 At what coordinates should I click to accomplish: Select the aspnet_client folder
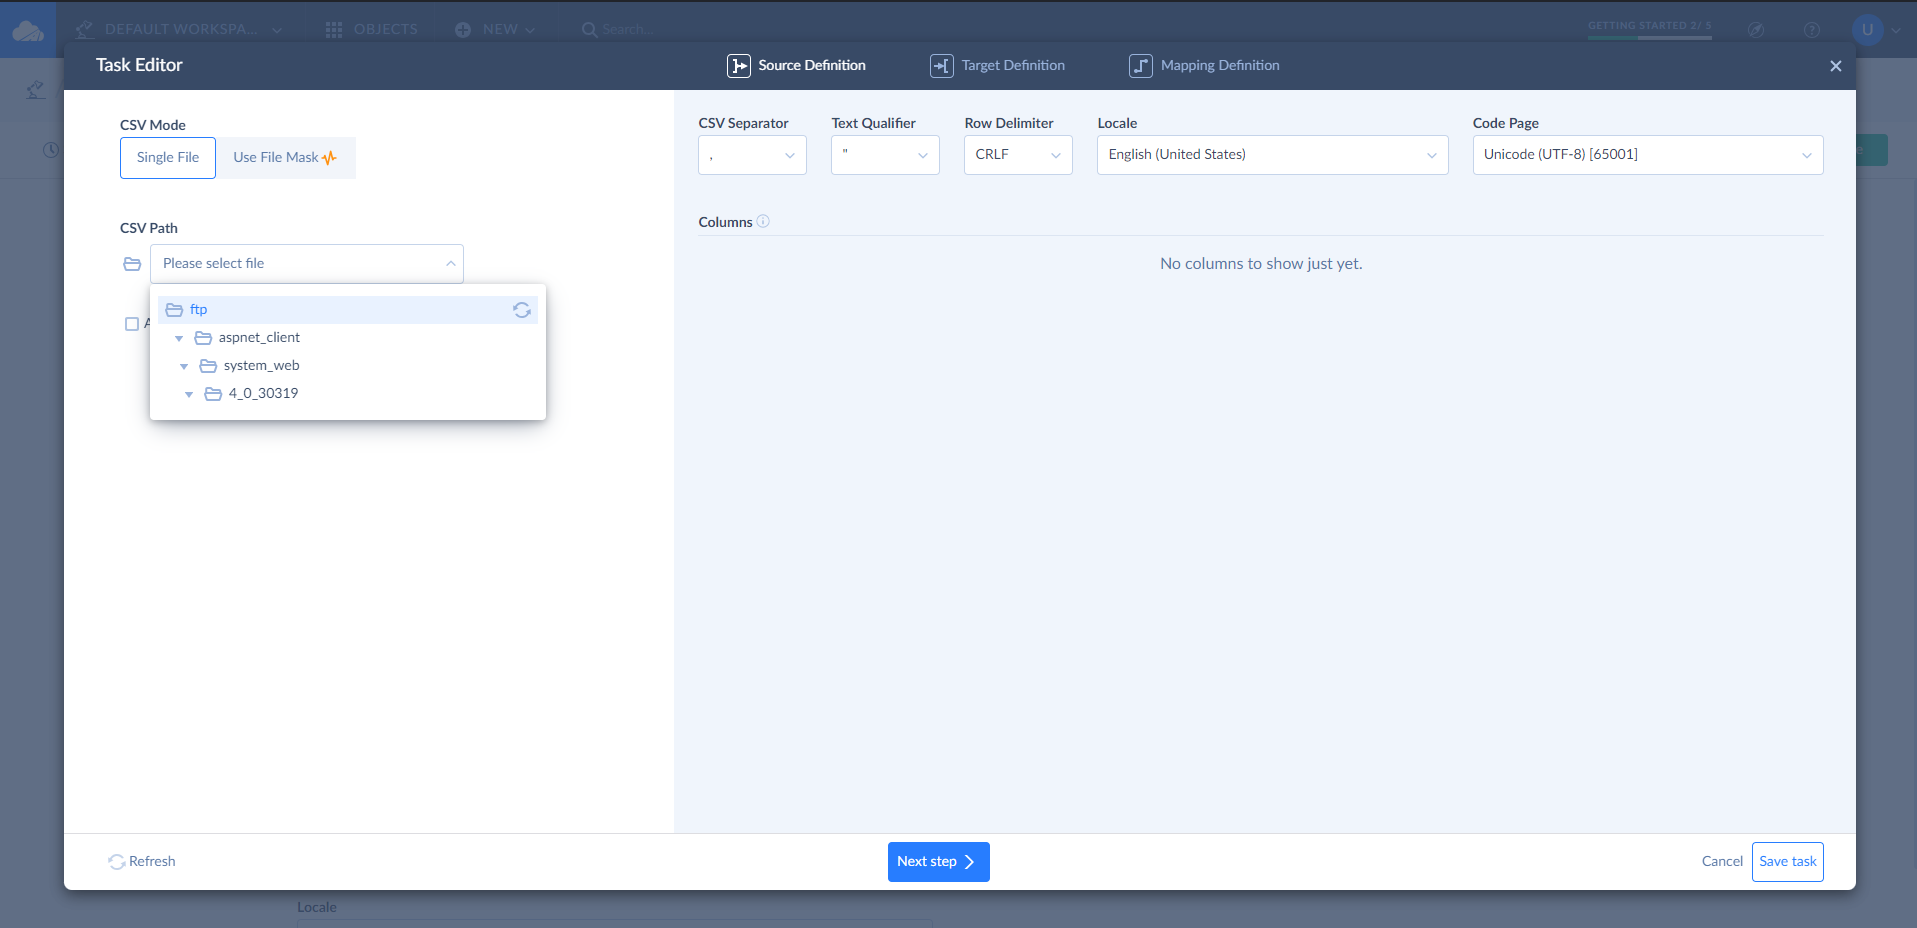coord(259,338)
